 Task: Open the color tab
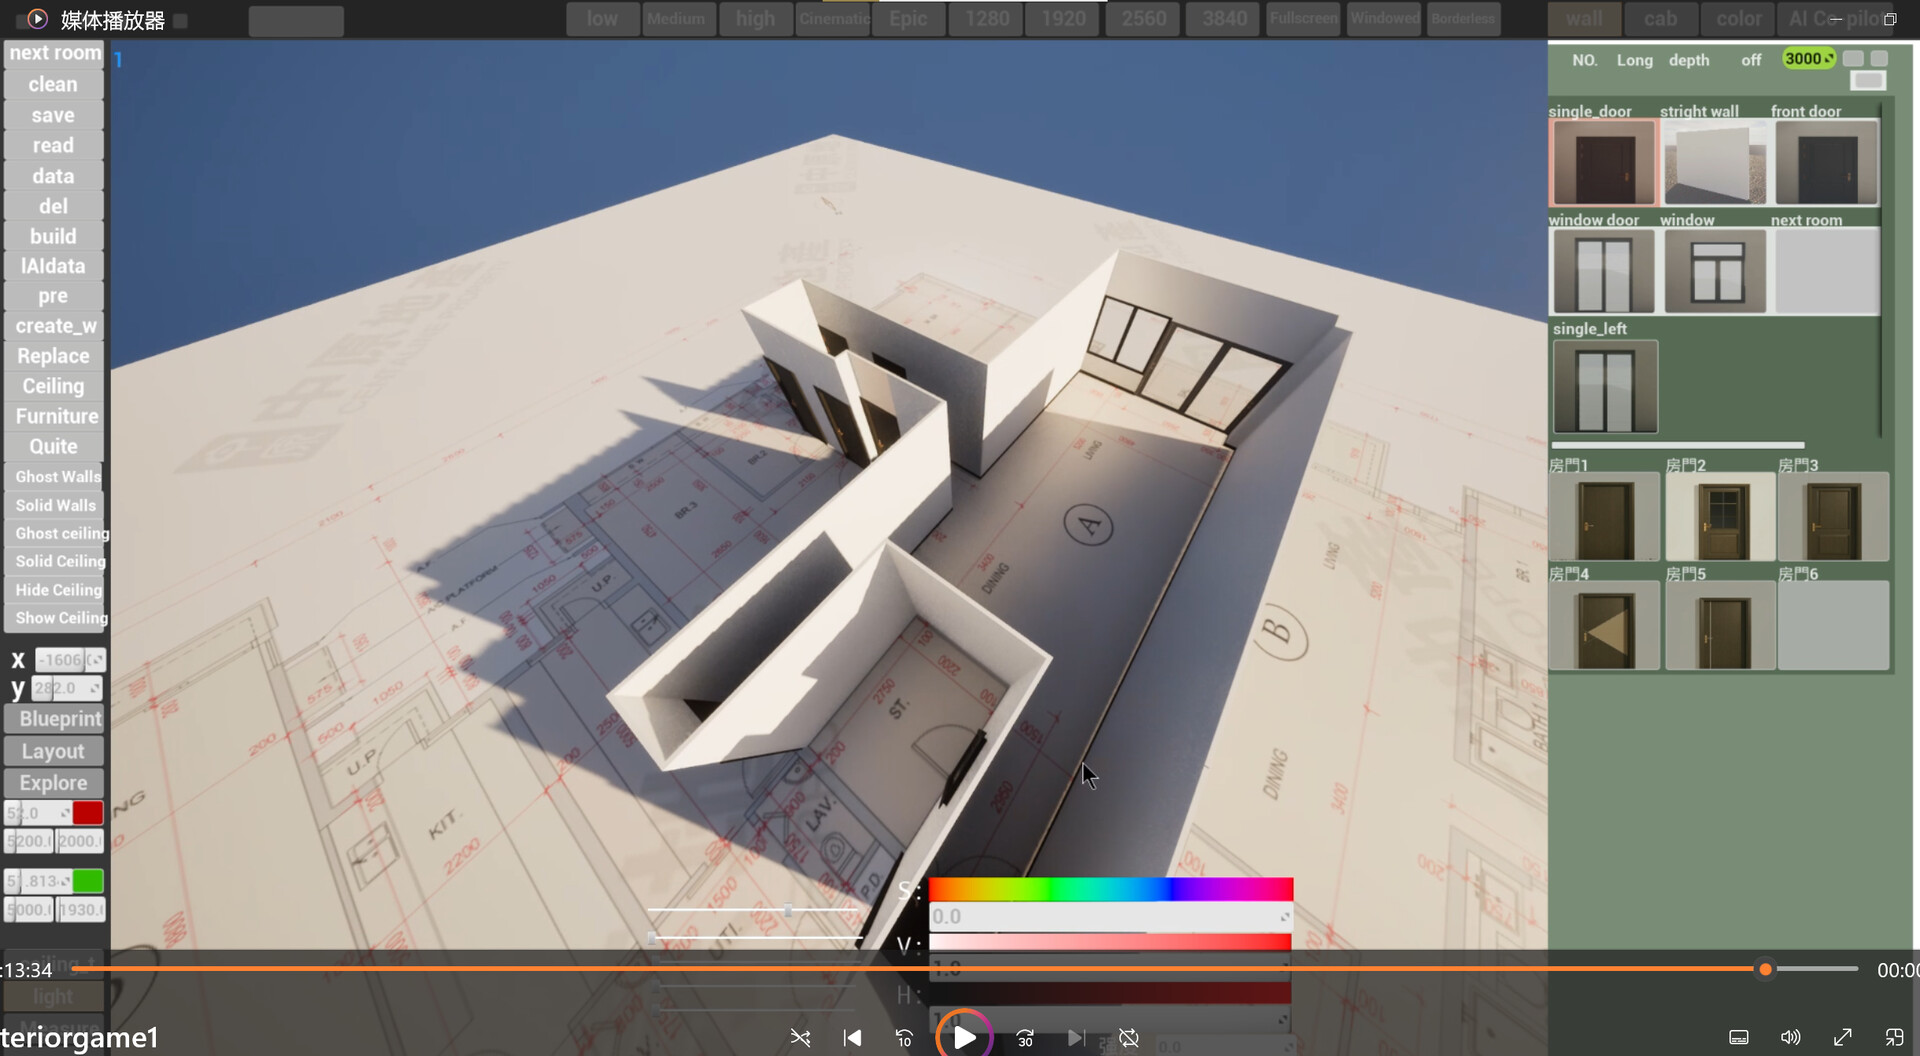point(1738,18)
